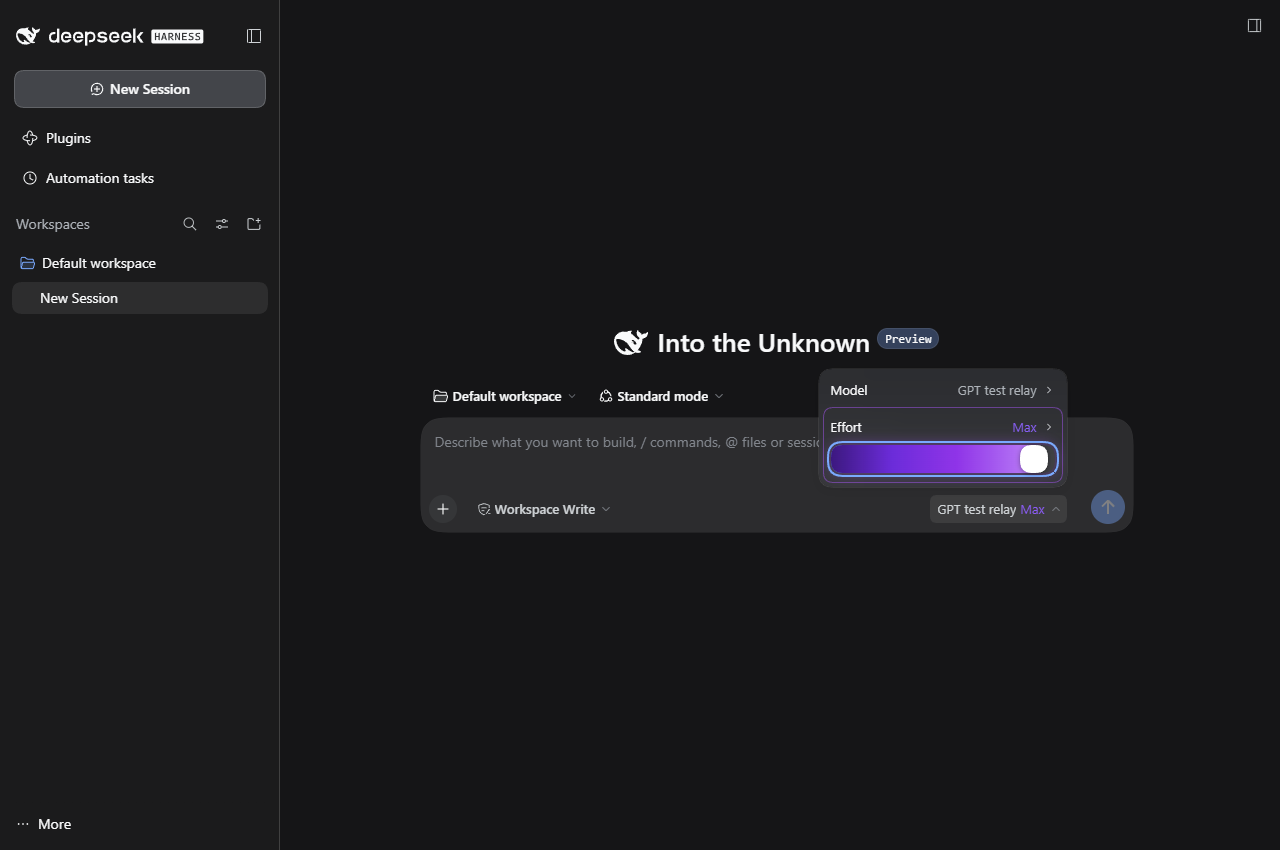Viewport: 1280px width, 850px height.
Task: Send message with arrow button
Action: click(1107, 507)
